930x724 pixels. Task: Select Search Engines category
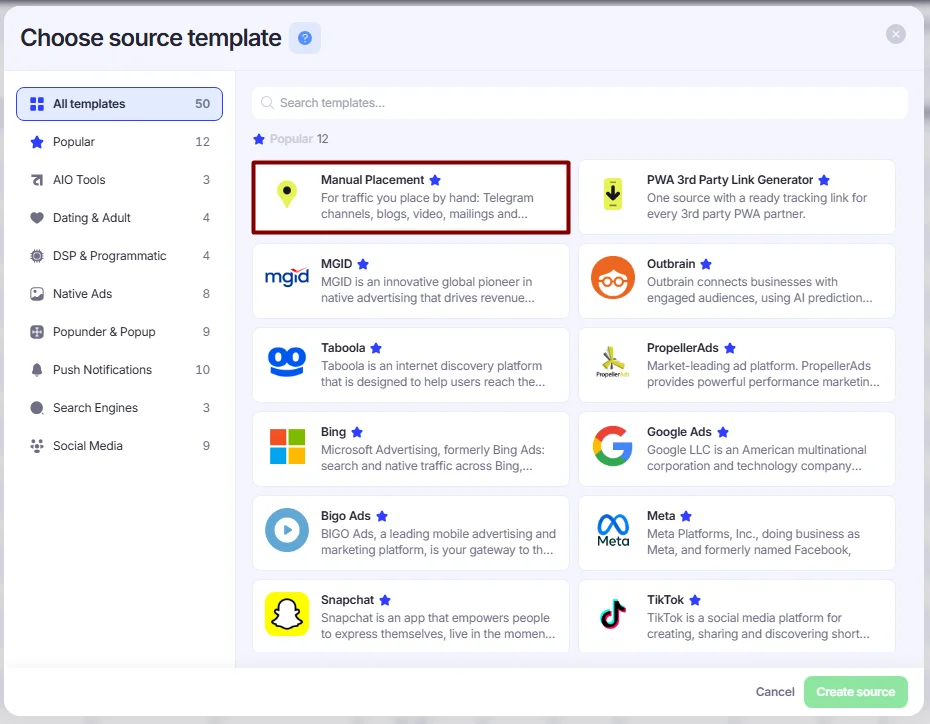pos(119,407)
